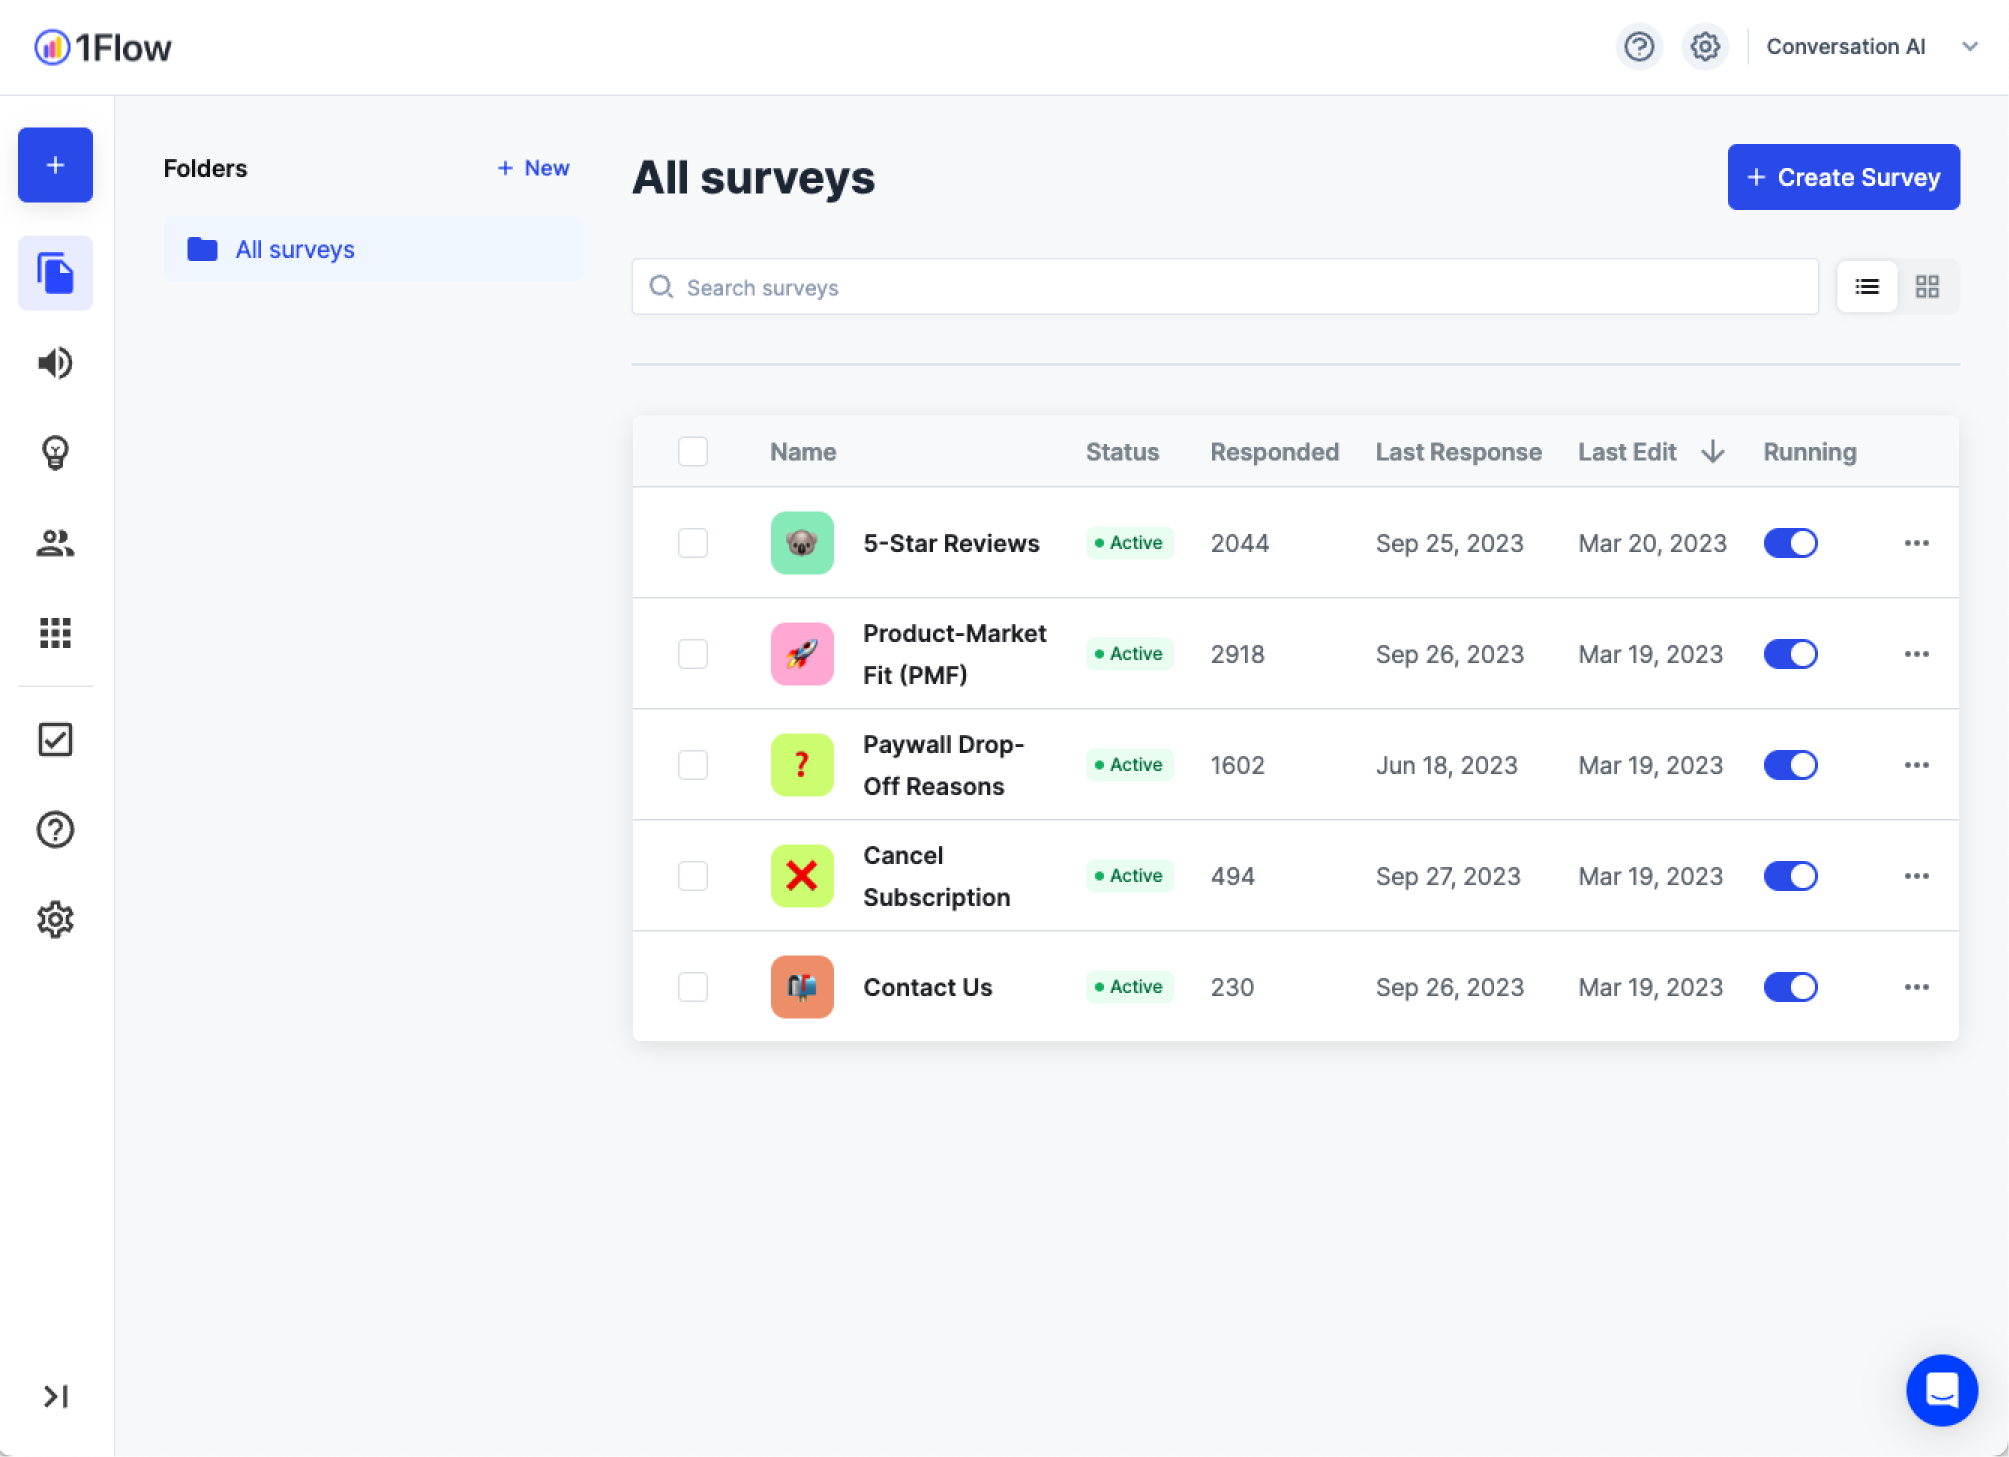Open options menu for Paywall Drop-Off Reasons
The height and width of the screenshot is (1457, 2009).
pos(1916,765)
